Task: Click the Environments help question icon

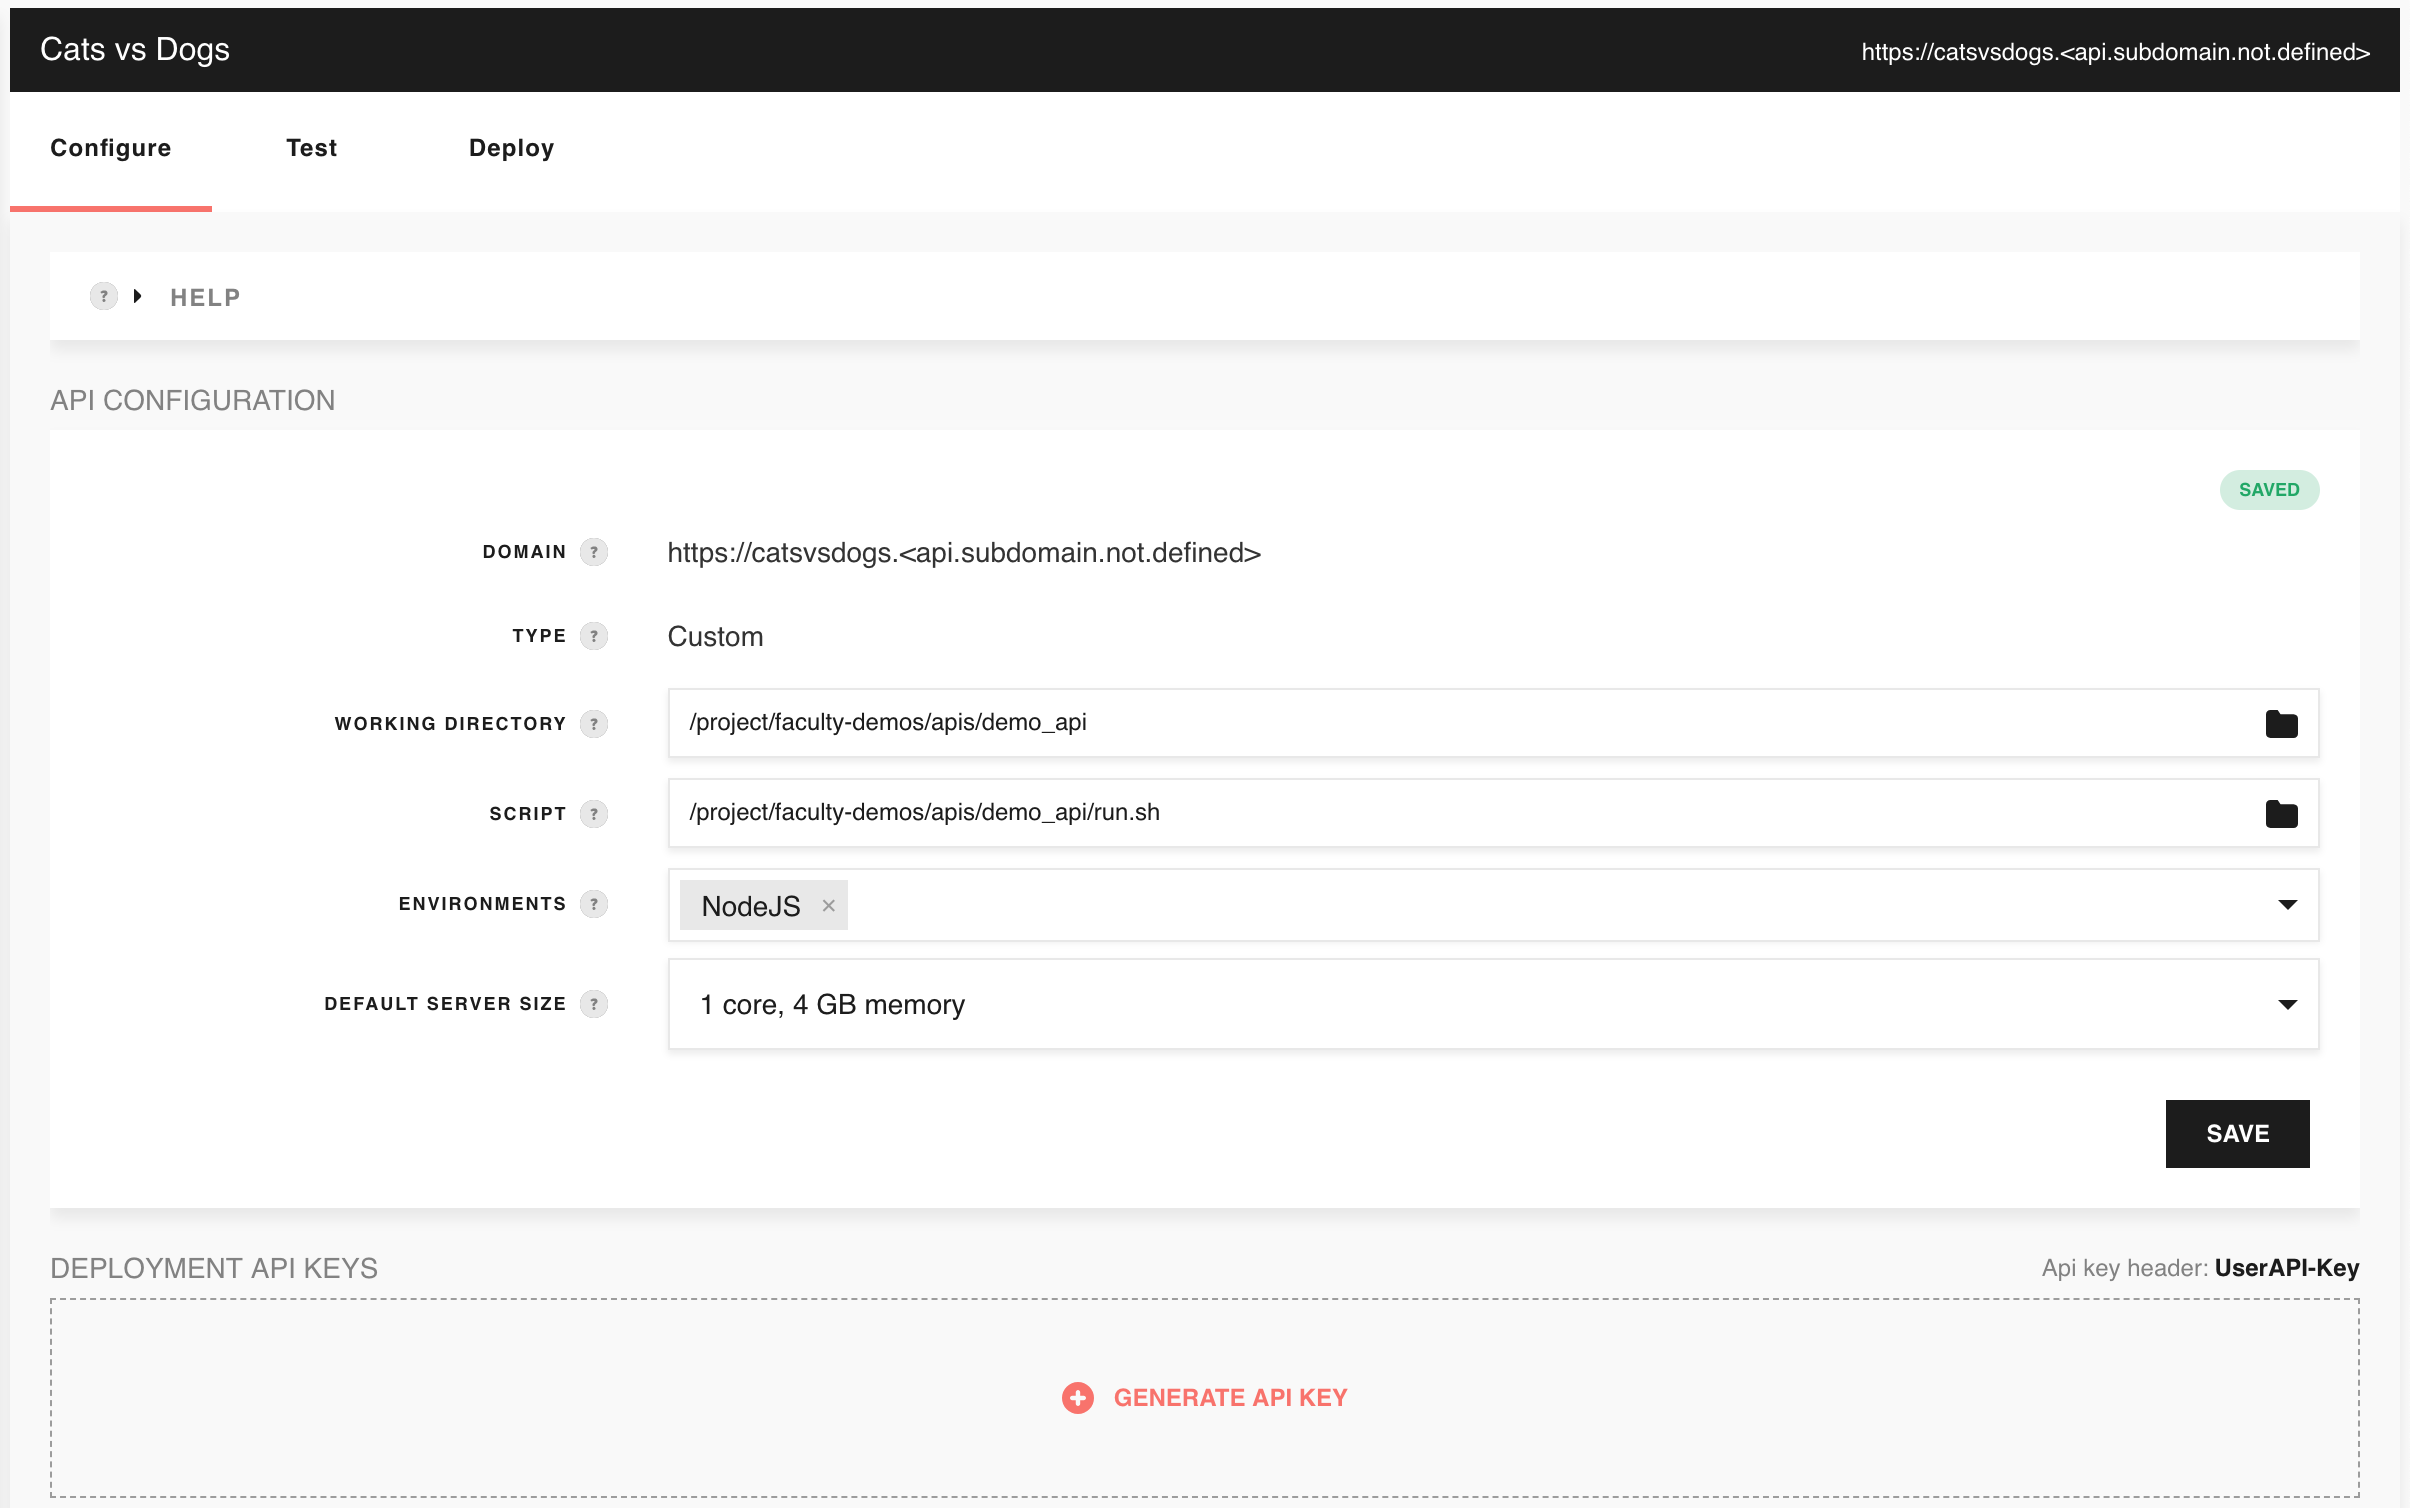Action: pyautogui.click(x=594, y=904)
